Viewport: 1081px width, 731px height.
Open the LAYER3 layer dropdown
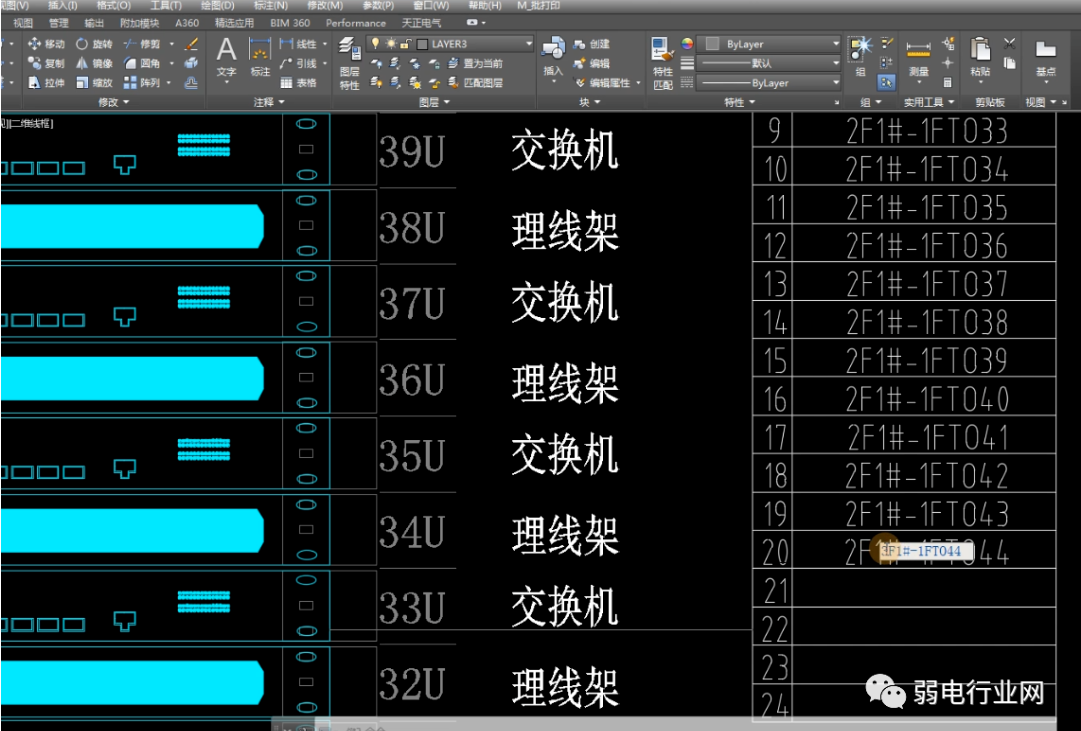pyautogui.click(x=528, y=44)
